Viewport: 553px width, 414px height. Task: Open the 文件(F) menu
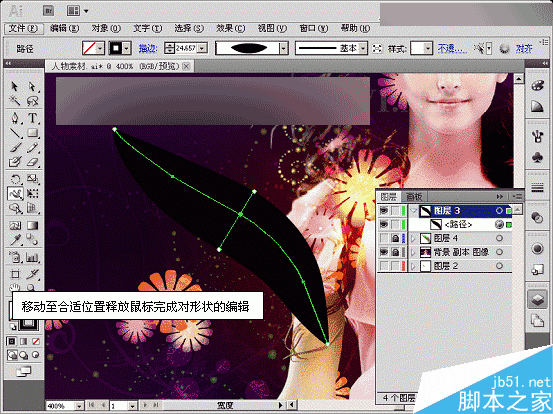(x=23, y=28)
